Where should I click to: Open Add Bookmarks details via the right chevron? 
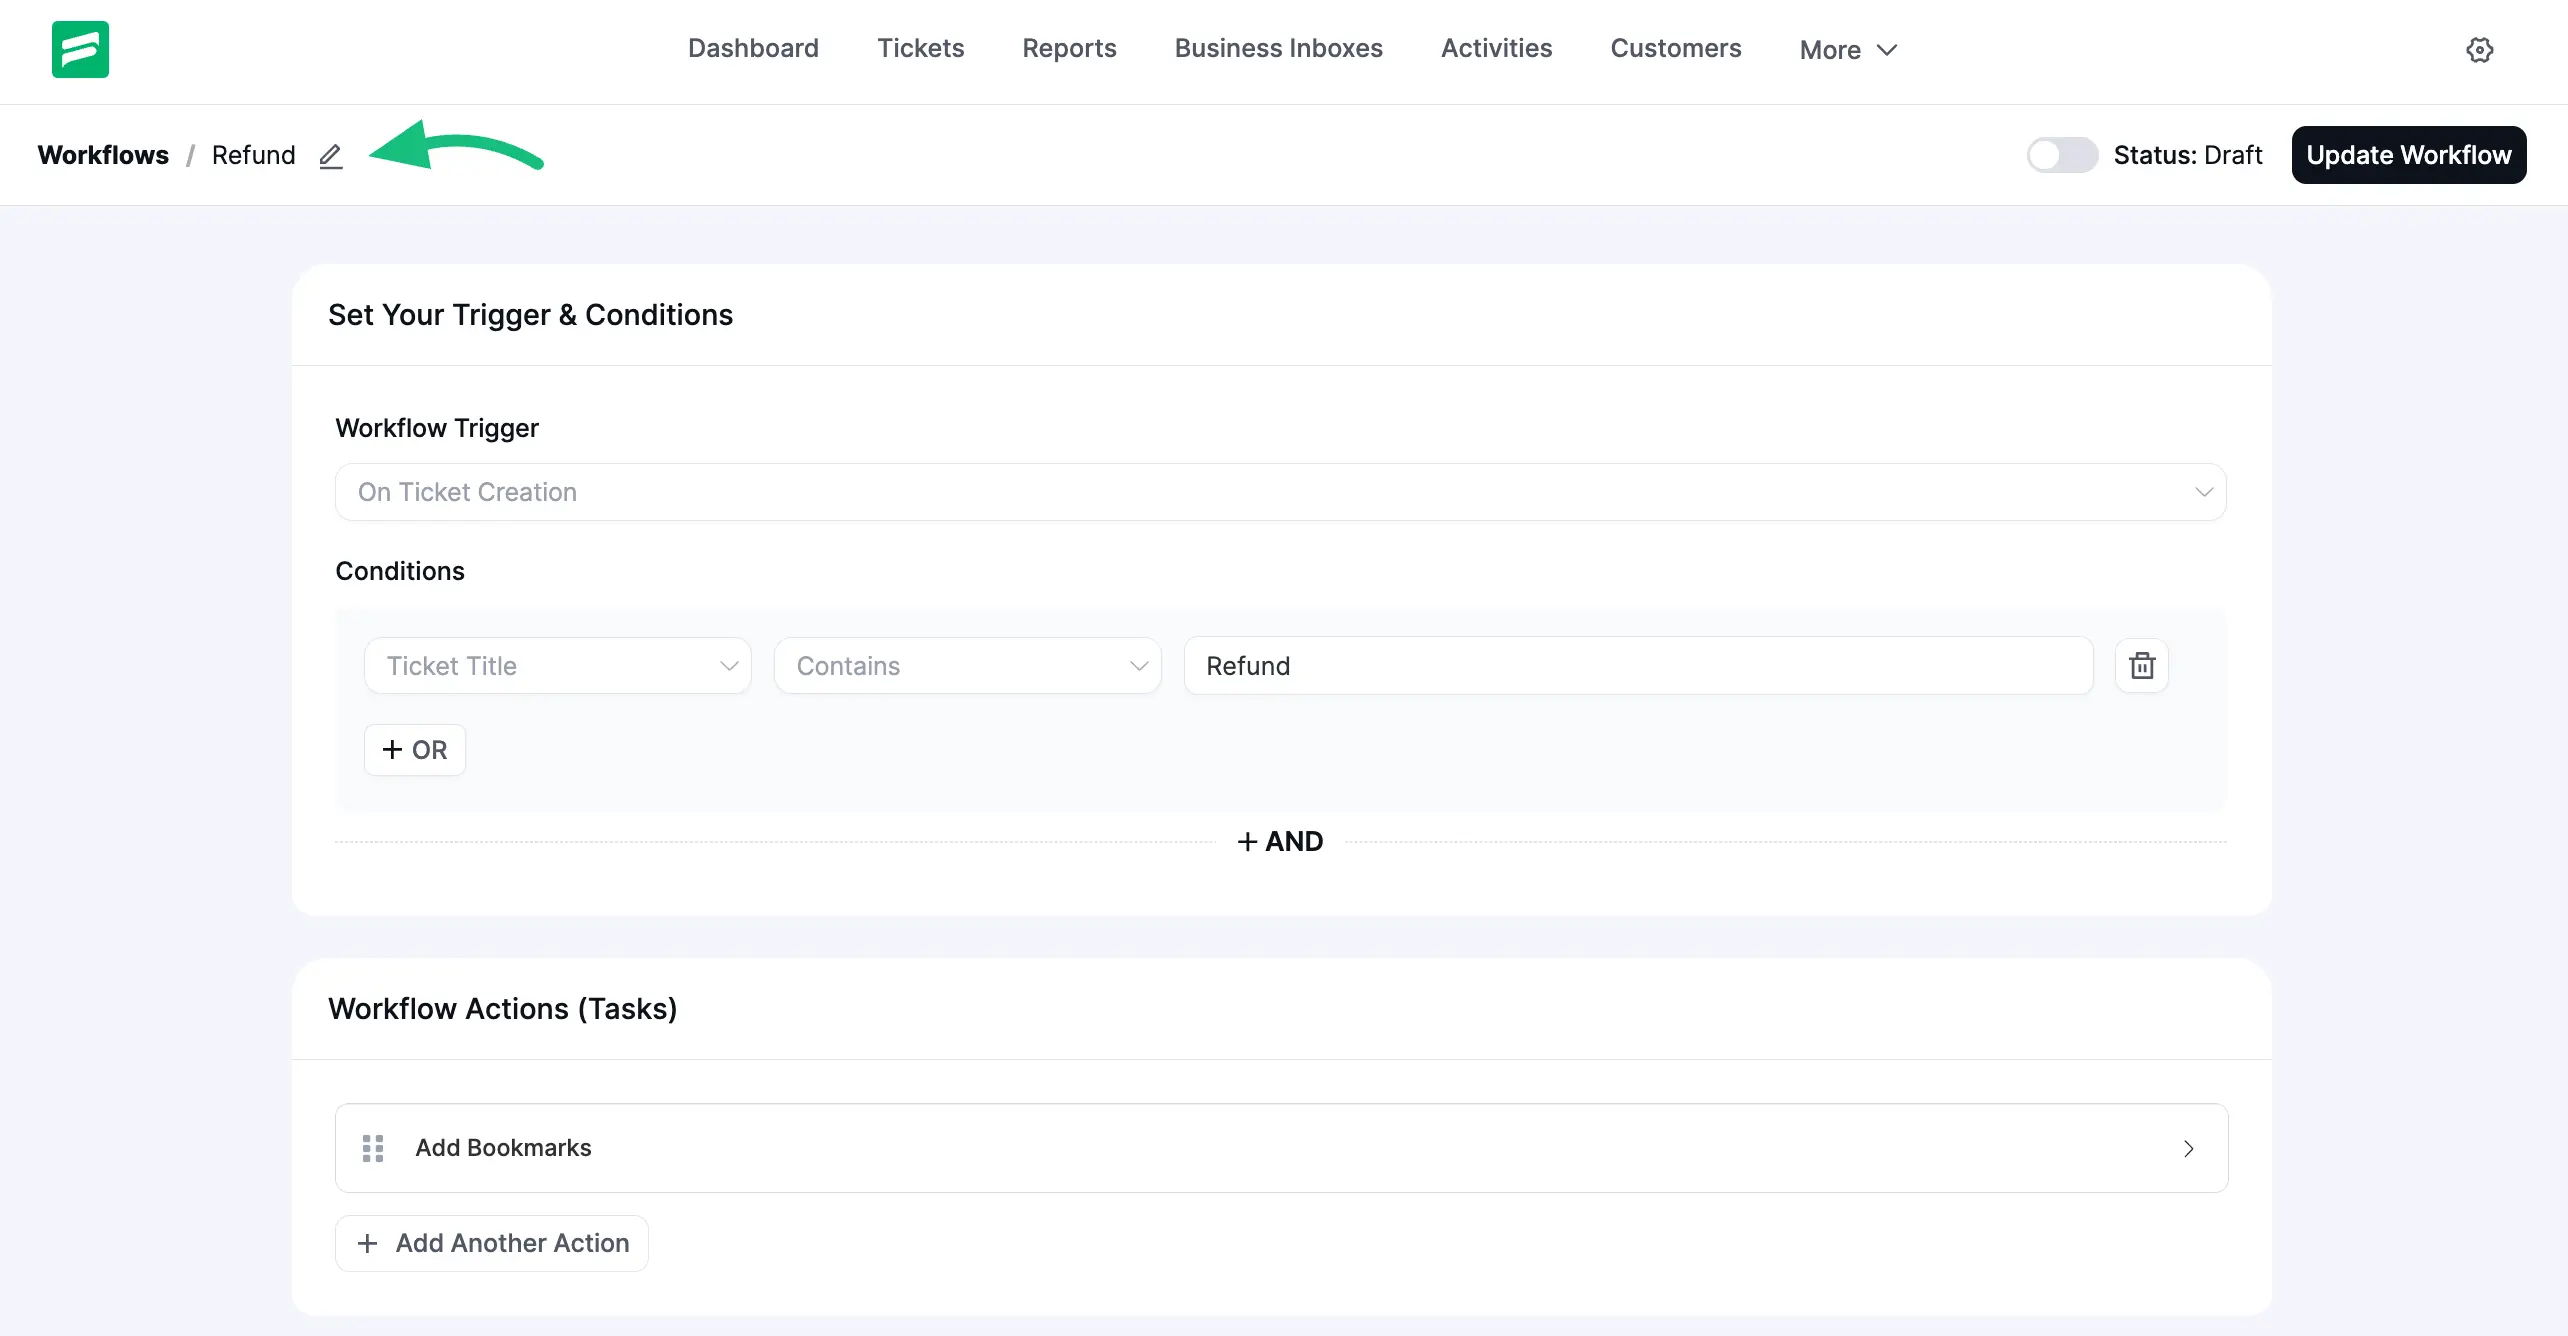click(x=2189, y=1148)
